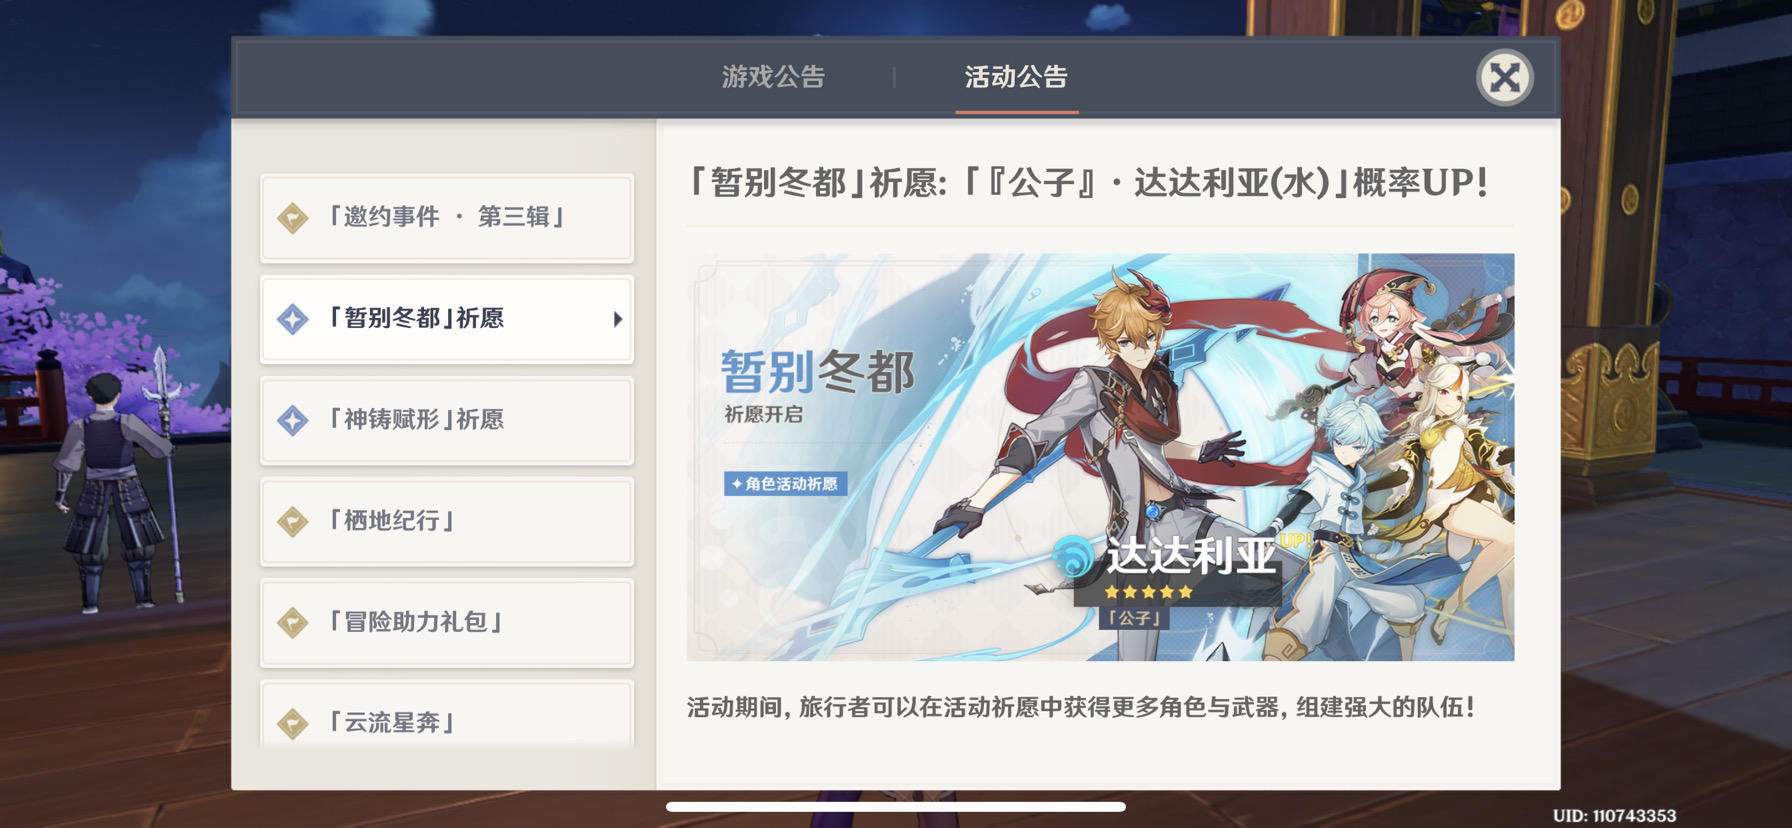This screenshot has width=1792, height=828.
Task: Open the 邀约事件·第三辑 announcement
Action: pos(447,217)
